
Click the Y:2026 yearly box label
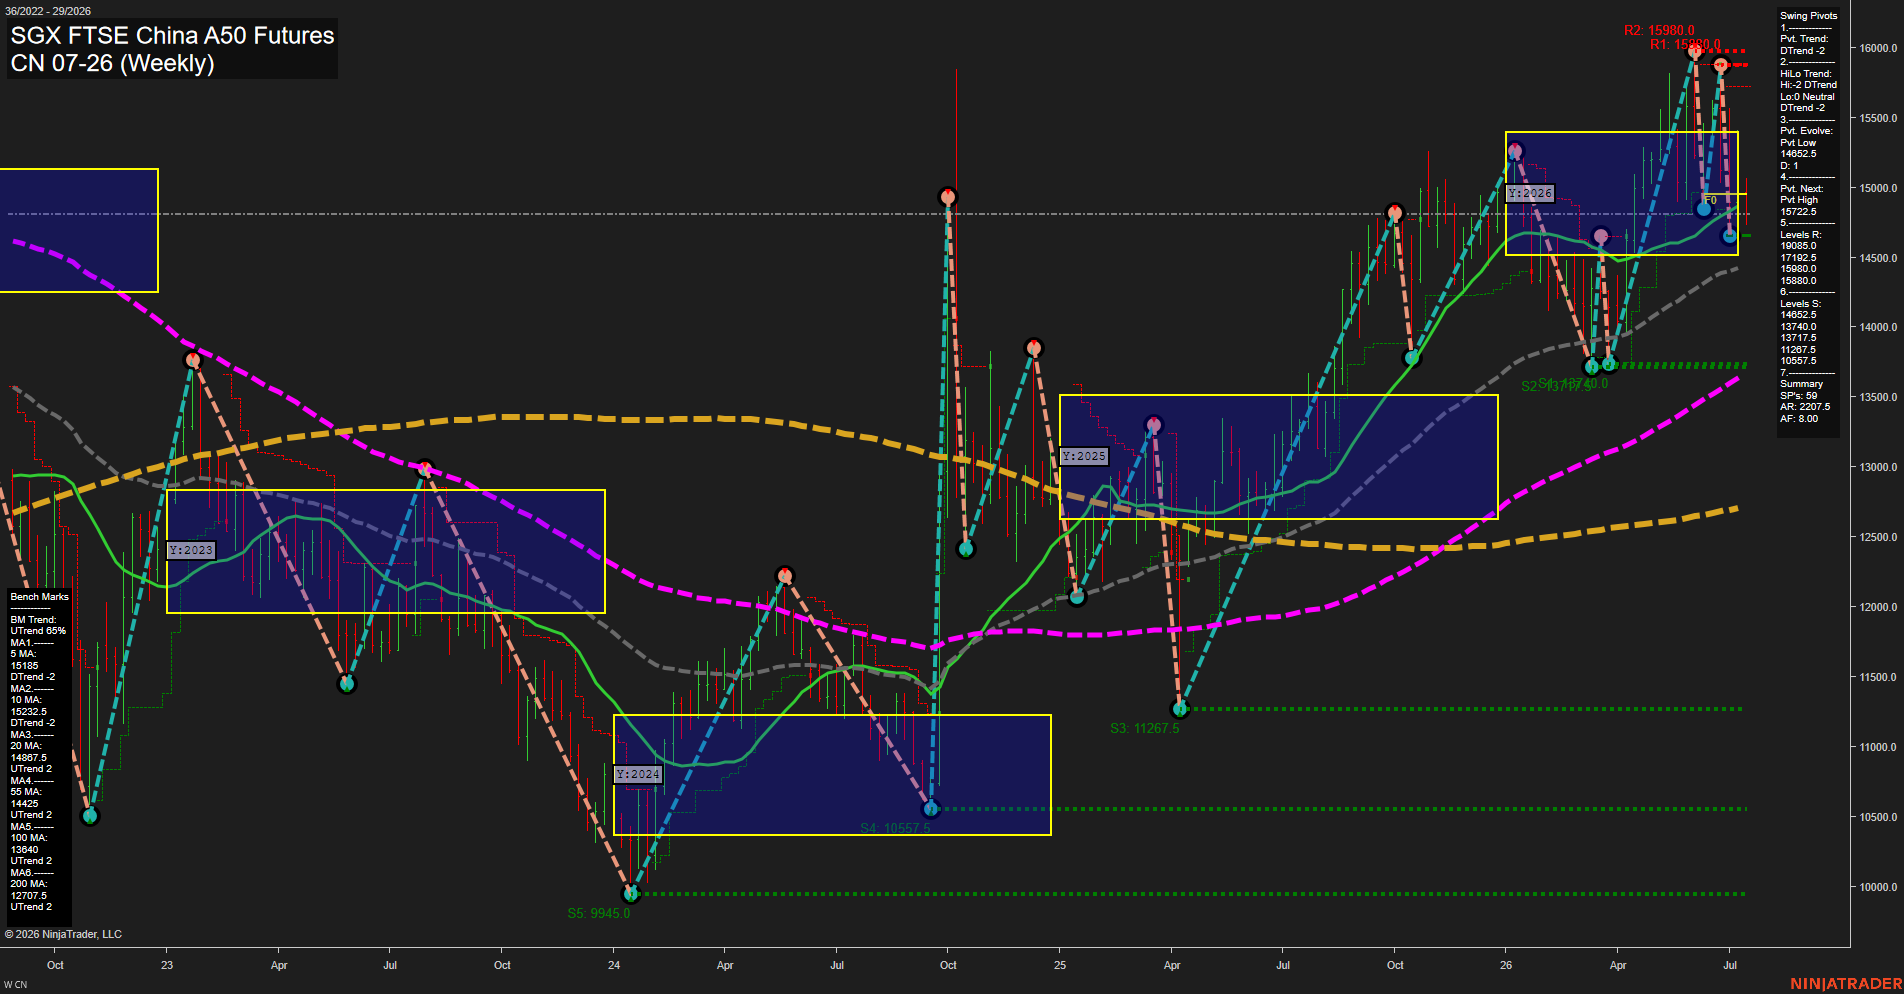1530,193
